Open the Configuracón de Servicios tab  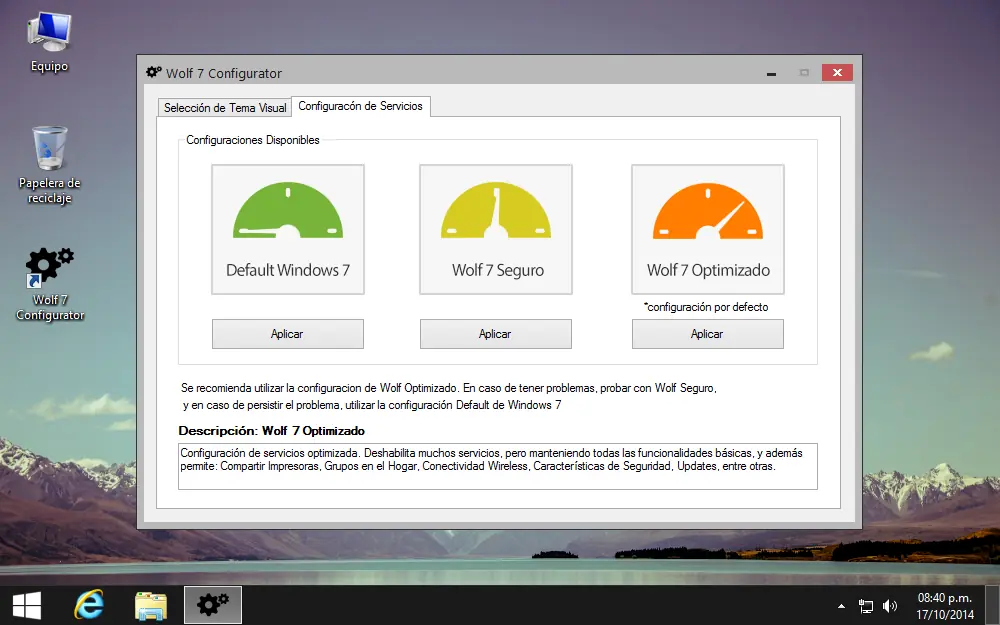point(360,106)
